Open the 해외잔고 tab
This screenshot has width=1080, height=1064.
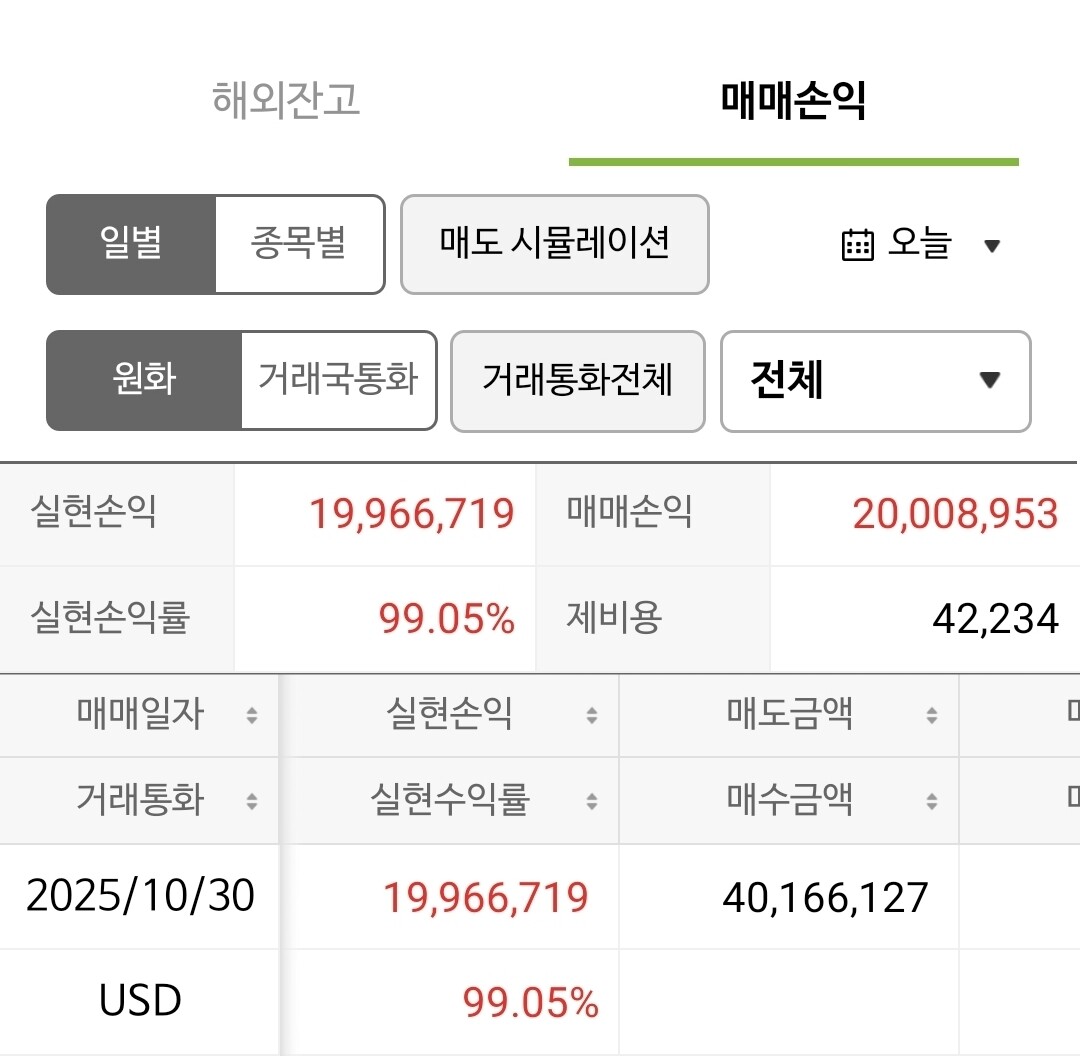pyautogui.click(x=286, y=101)
